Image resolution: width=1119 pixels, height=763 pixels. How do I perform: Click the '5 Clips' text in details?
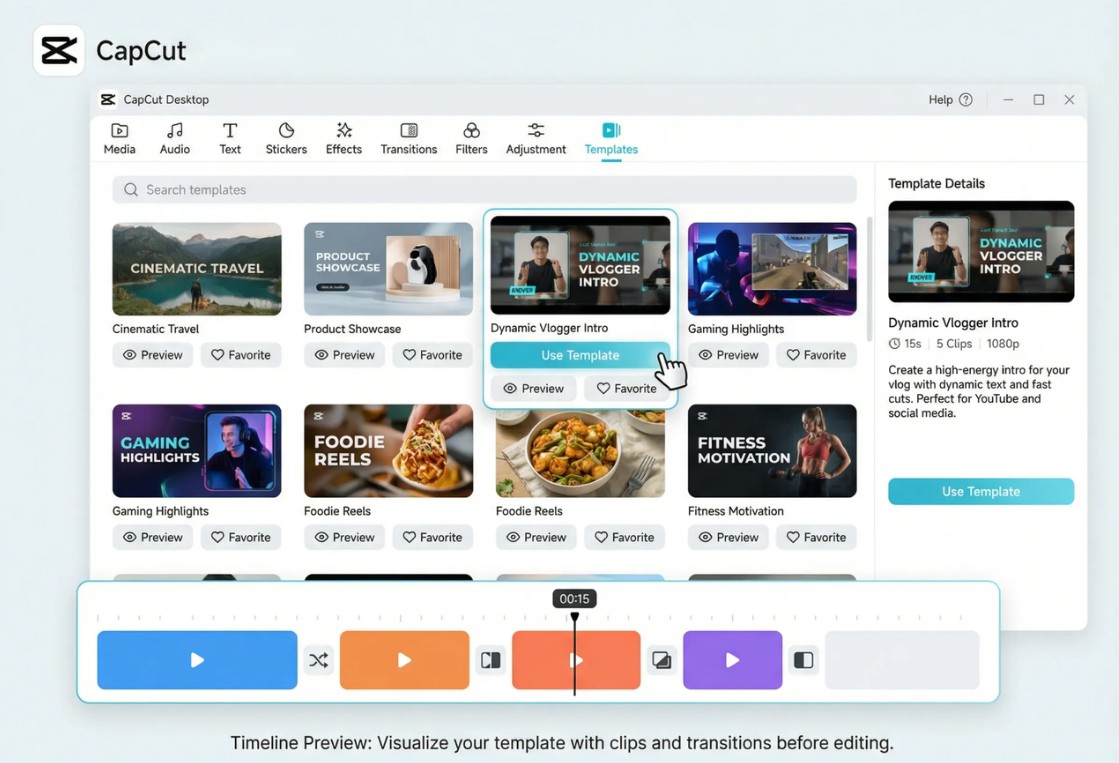953,343
